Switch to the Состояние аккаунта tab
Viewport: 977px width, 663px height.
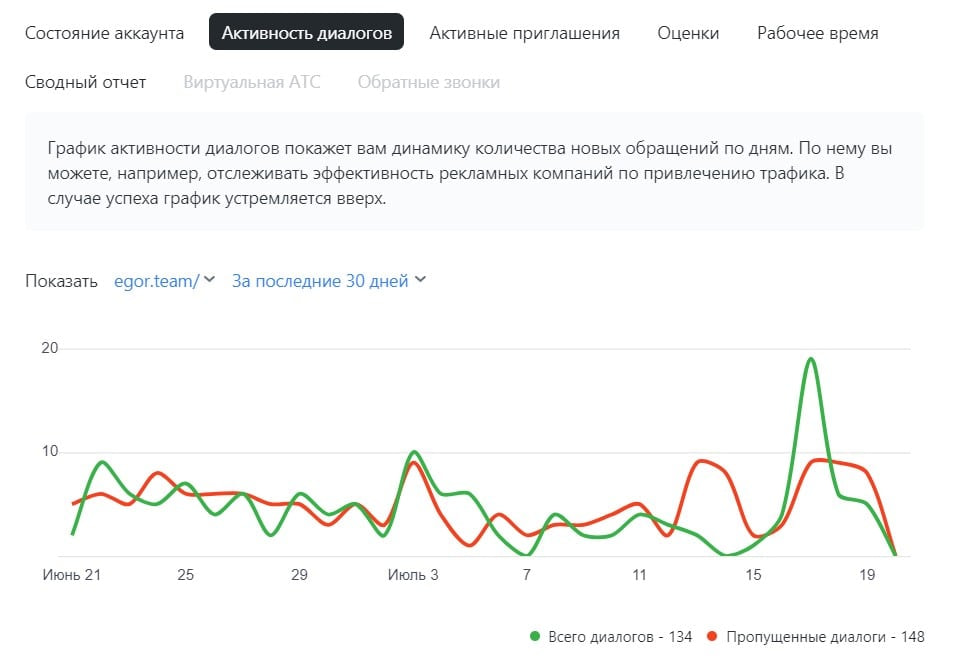pos(103,32)
